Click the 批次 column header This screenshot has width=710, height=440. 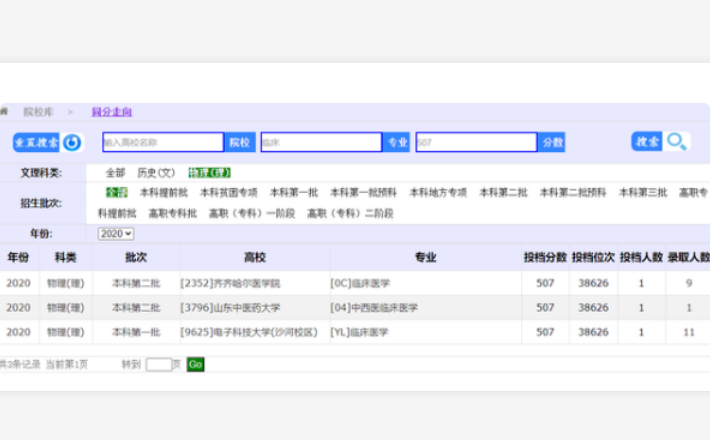136,258
